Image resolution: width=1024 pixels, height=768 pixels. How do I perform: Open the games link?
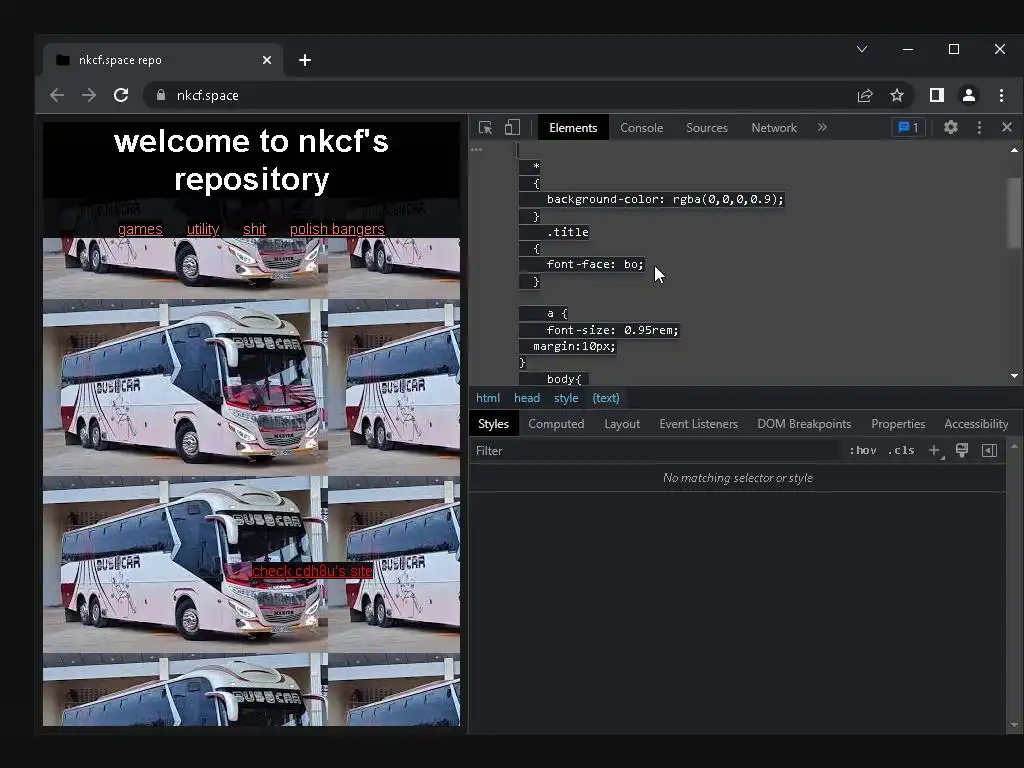tap(140, 229)
